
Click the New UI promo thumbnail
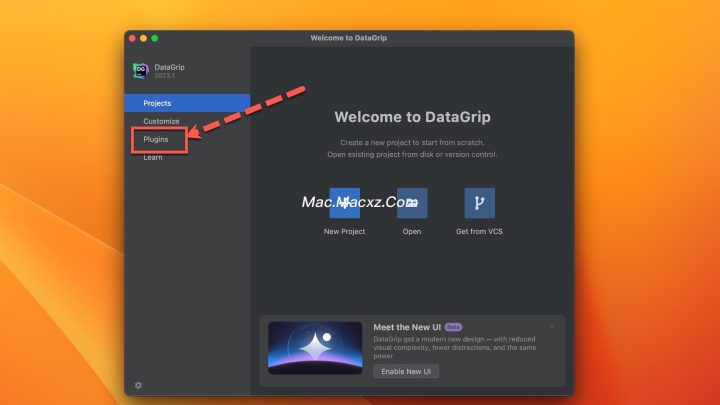coord(315,348)
